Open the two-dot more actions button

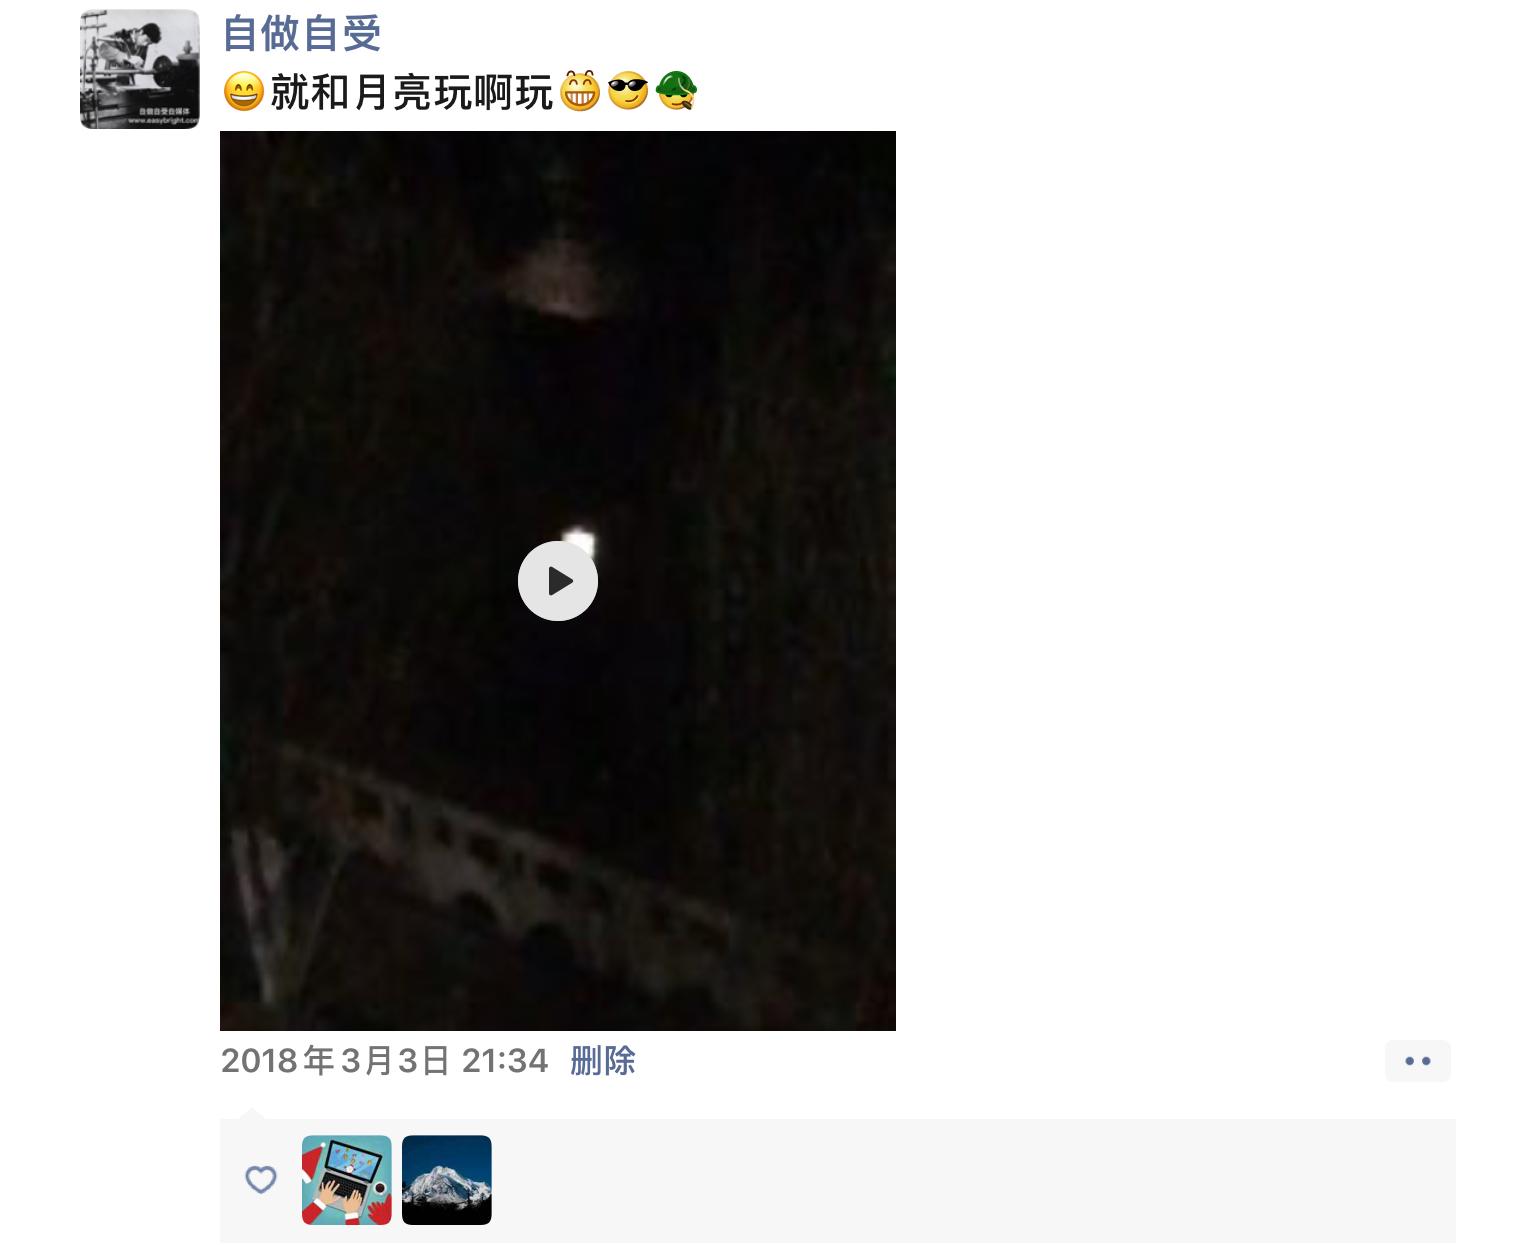(1418, 1061)
